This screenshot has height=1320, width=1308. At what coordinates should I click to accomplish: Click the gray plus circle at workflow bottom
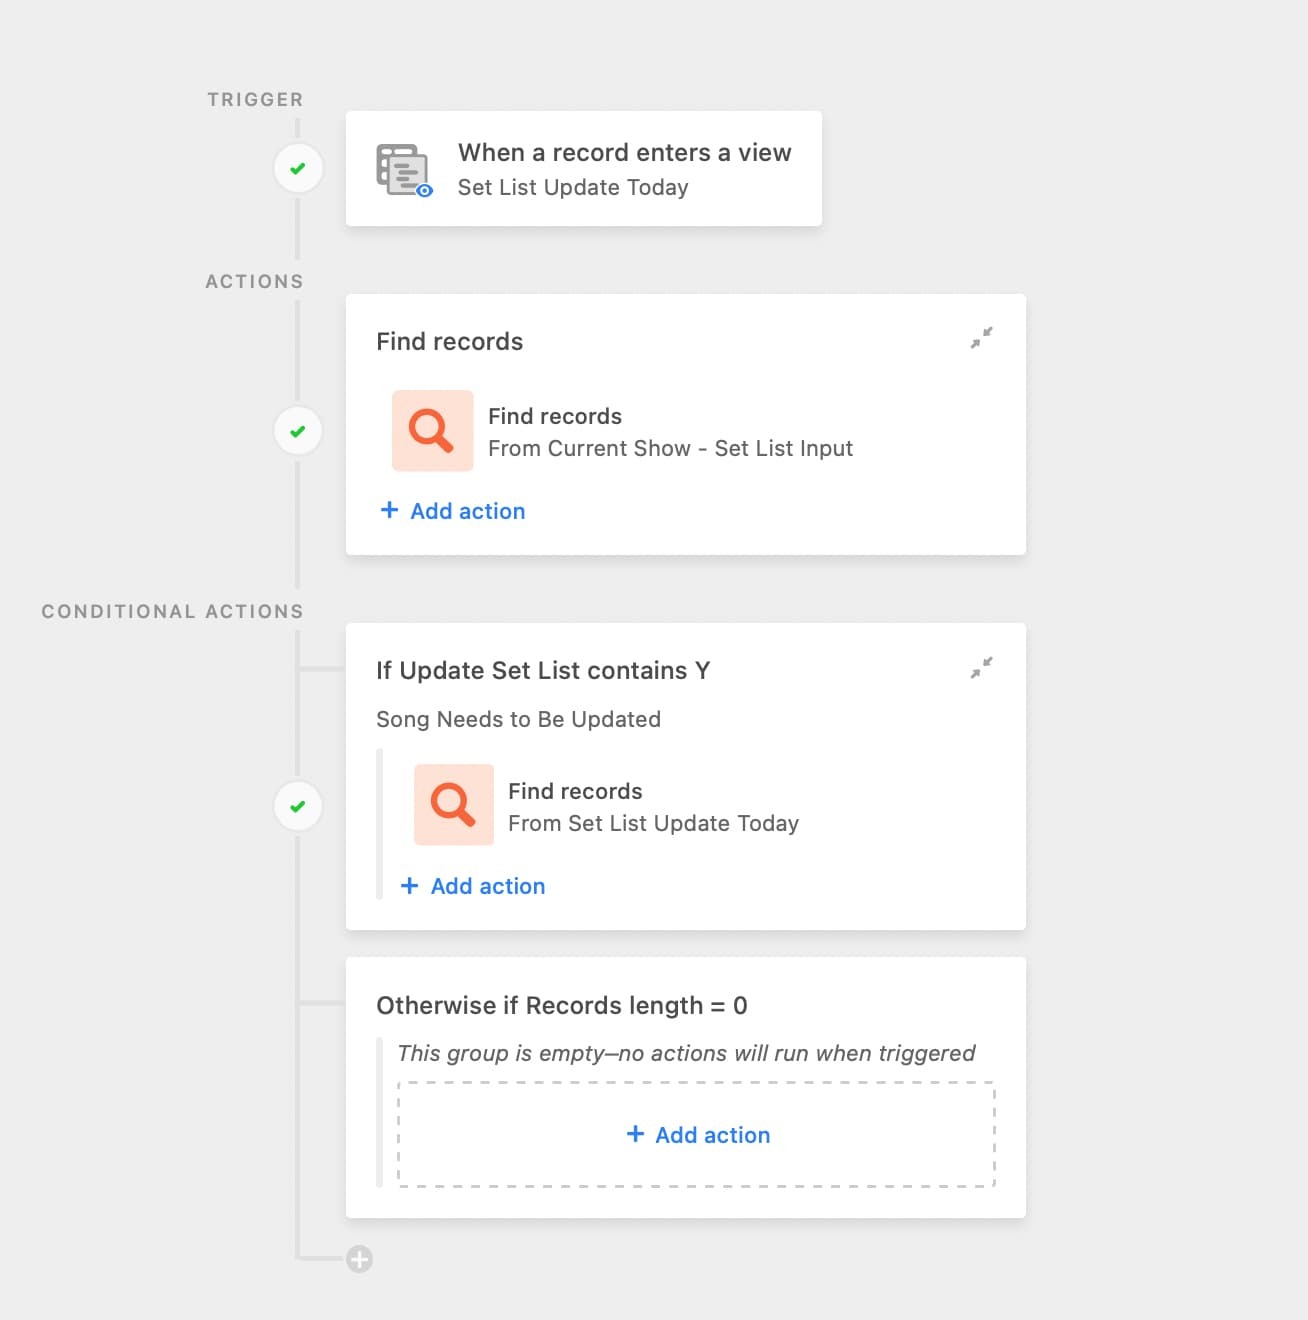click(x=360, y=1259)
